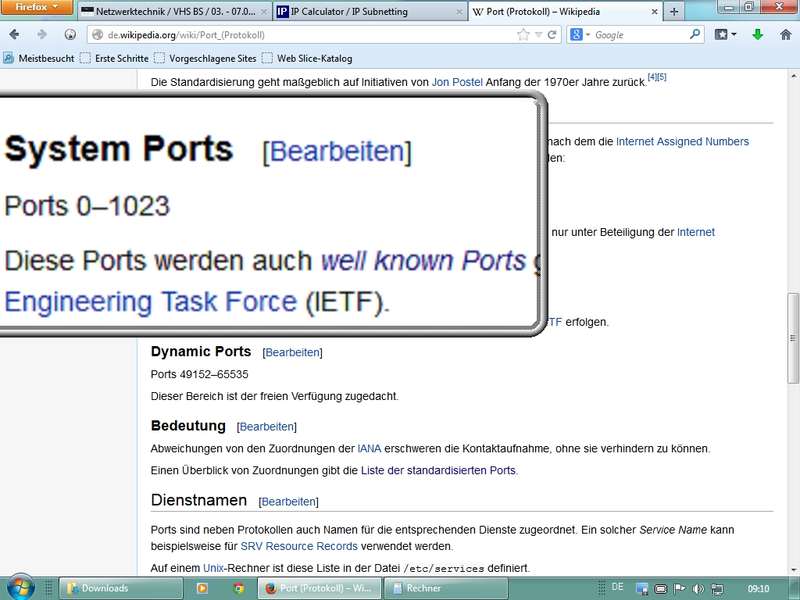Open the search engine selector dropdown
Viewport: 800px width, 600px height.
[x=580, y=35]
